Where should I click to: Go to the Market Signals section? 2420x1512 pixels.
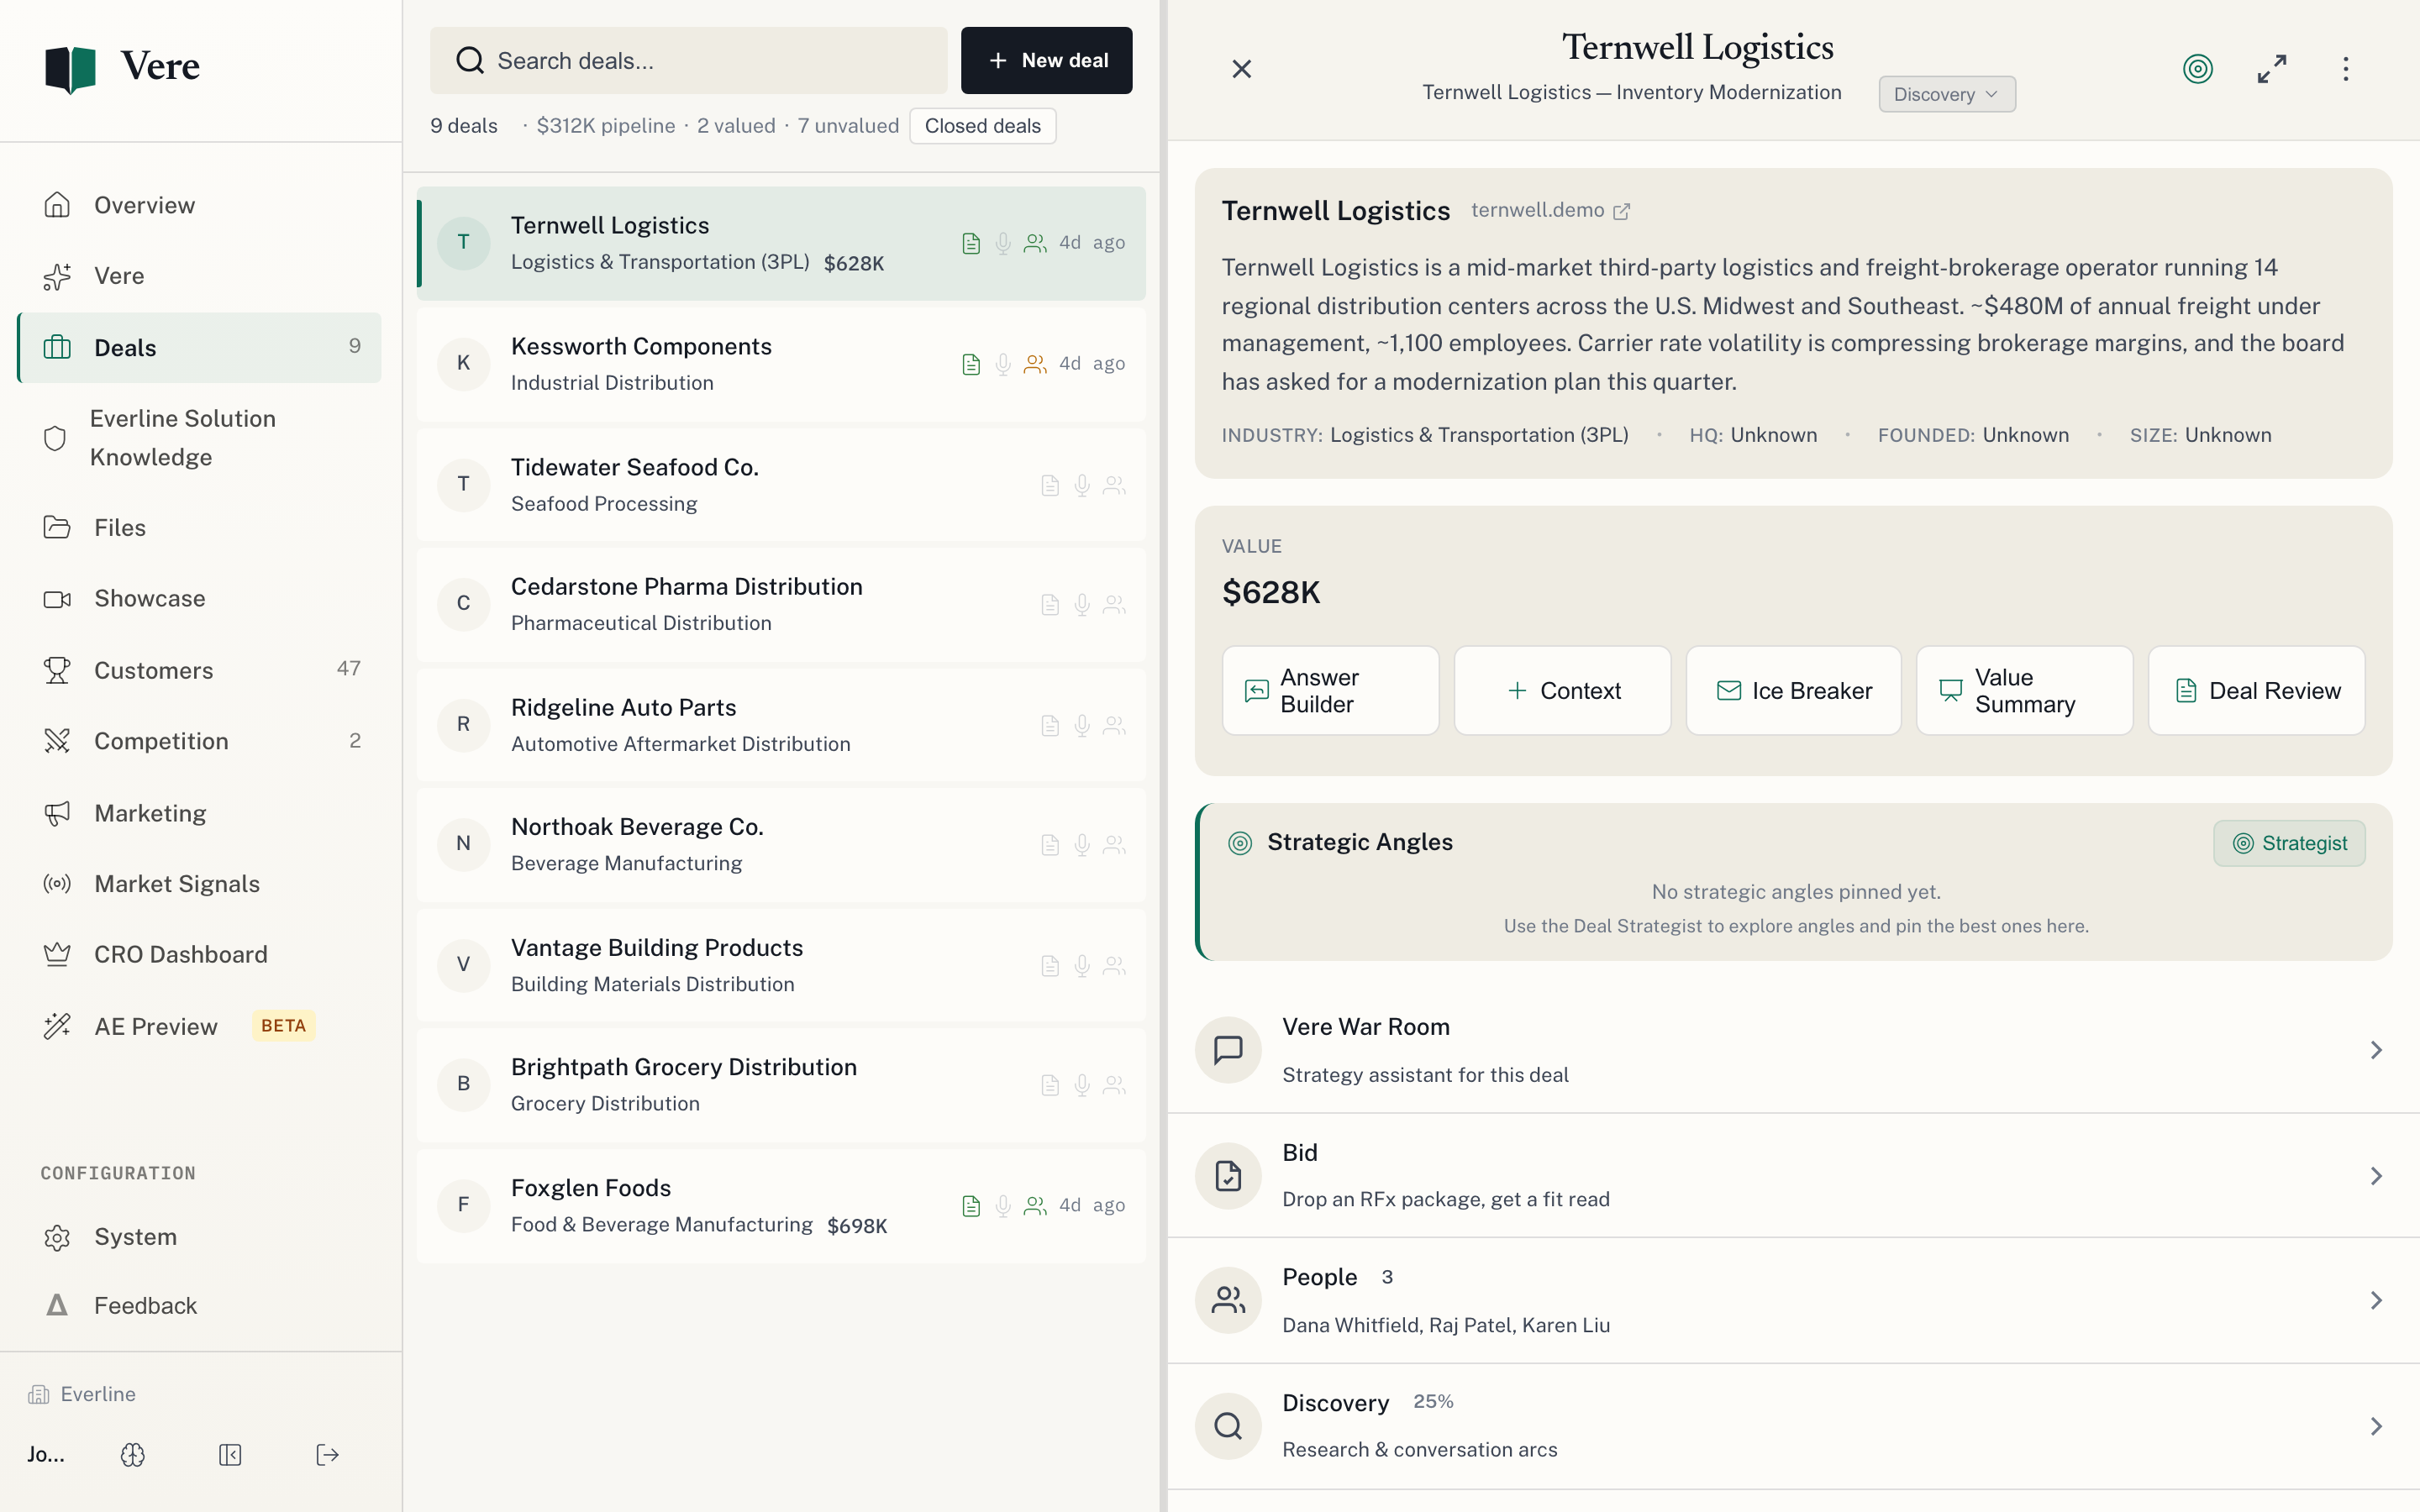click(x=200, y=884)
